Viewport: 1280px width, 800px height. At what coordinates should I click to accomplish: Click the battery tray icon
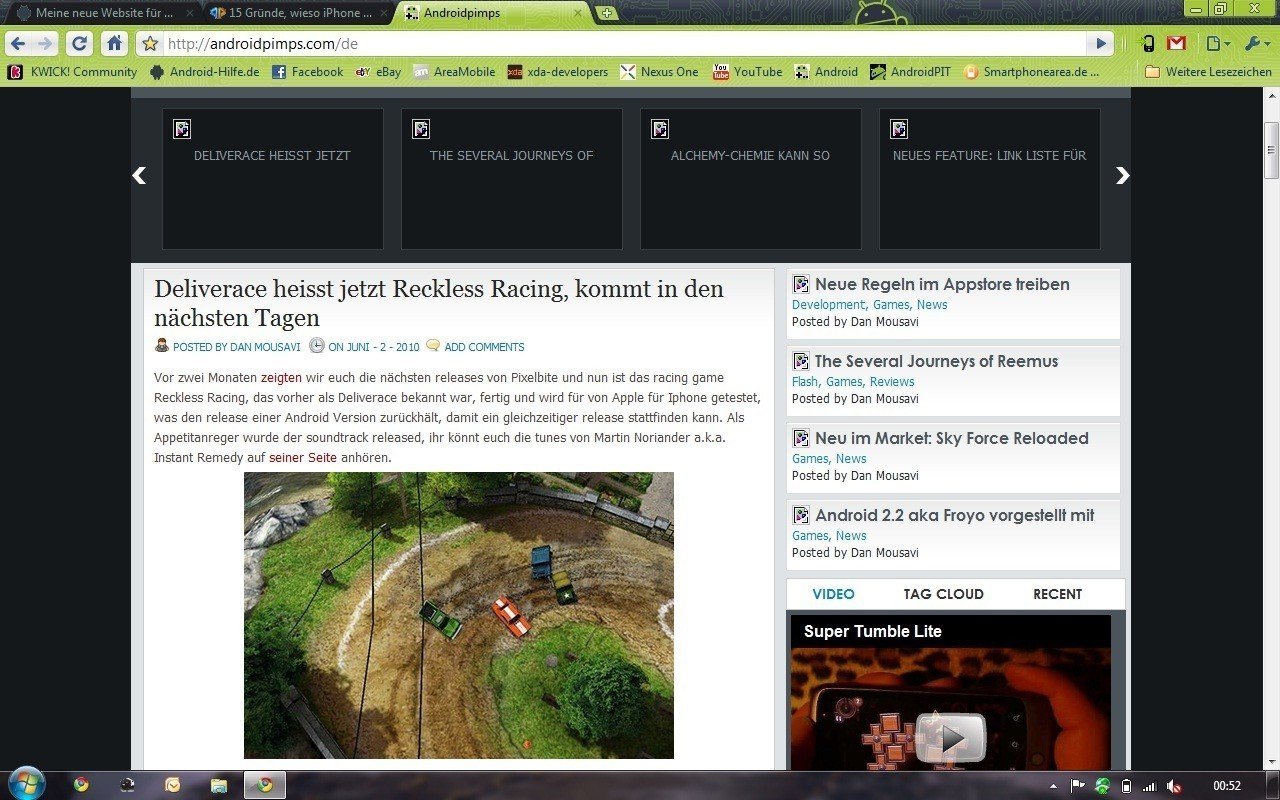coord(1126,786)
